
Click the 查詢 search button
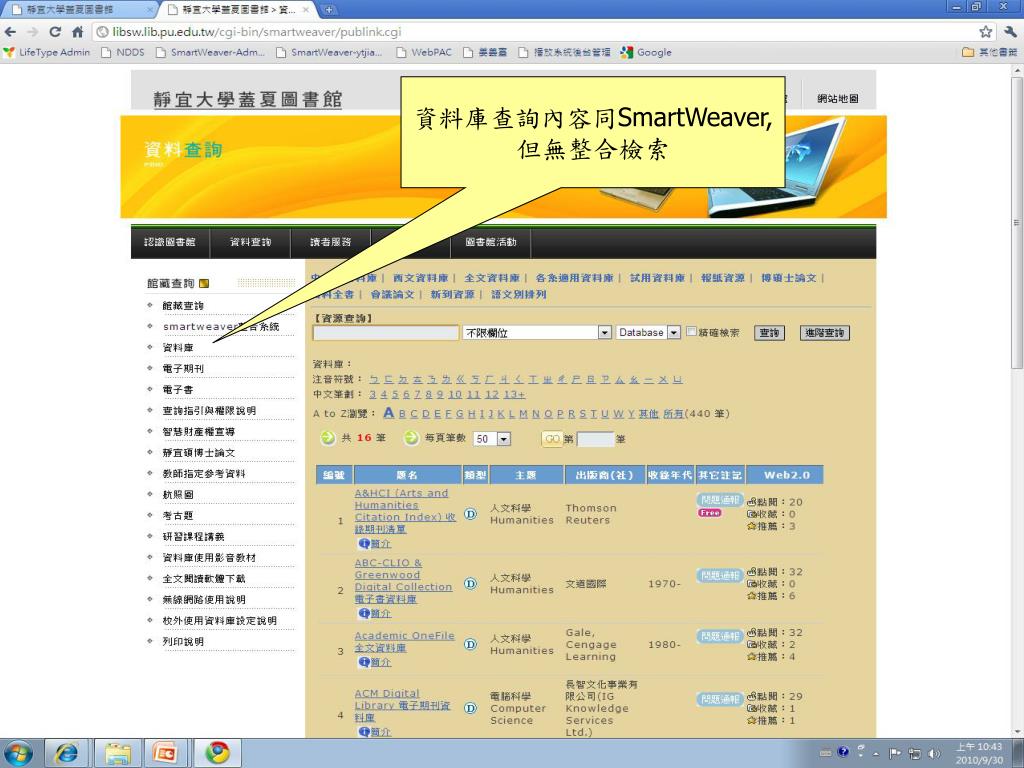click(769, 332)
